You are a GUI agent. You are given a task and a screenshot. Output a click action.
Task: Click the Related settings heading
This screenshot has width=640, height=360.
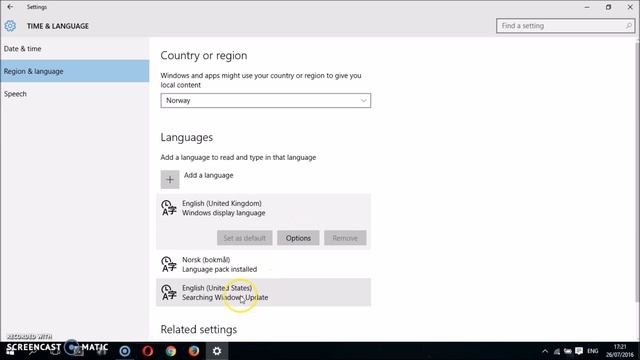[x=199, y=329]
